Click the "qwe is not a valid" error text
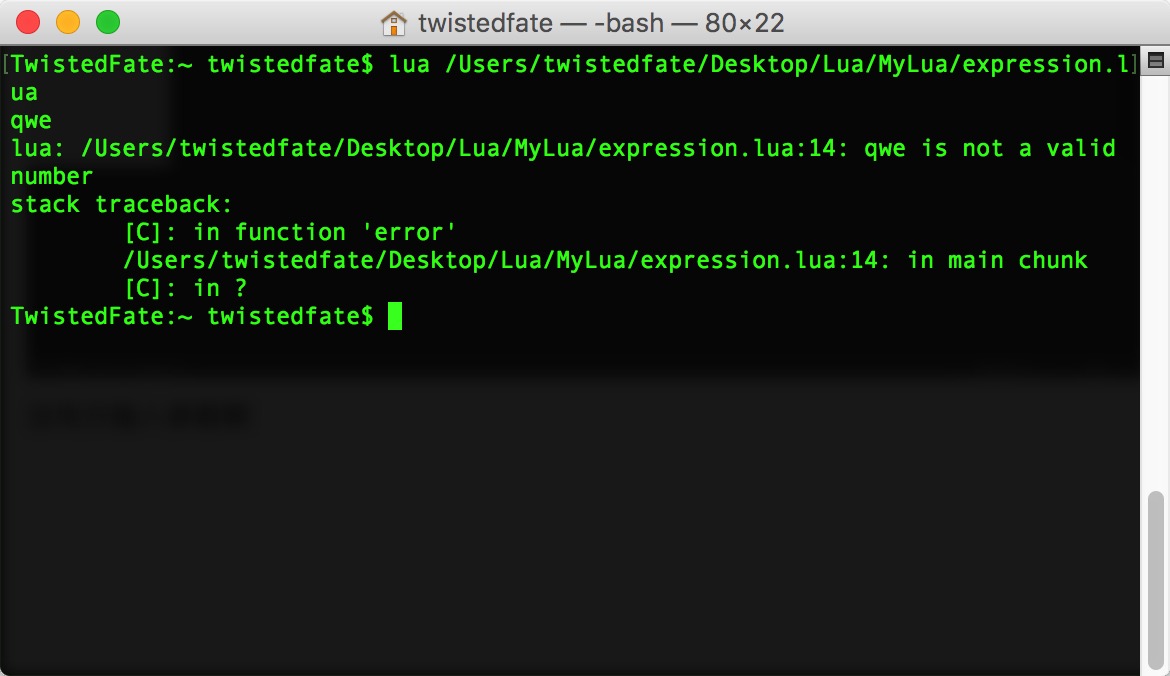The image size is (1170, 676). pos(989,148)
